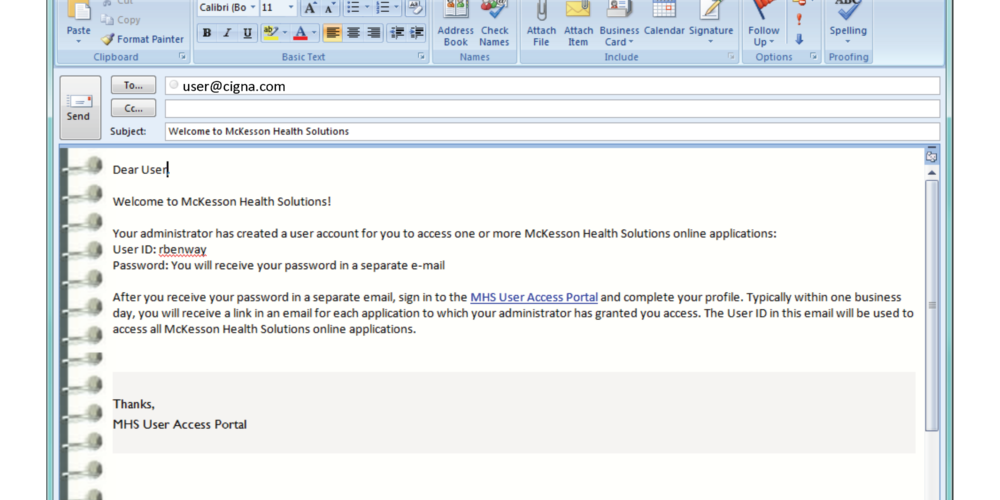Click into the Subject field
1000x500 pixels.
(550, 131)
